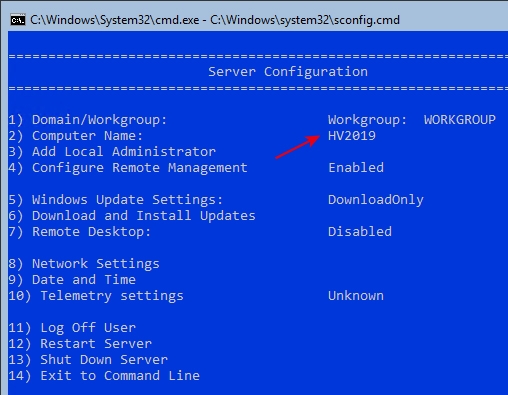Screen dimensions: 508x395
Task: Click Windows Update Settings line
Action: [x=116, y=200]
